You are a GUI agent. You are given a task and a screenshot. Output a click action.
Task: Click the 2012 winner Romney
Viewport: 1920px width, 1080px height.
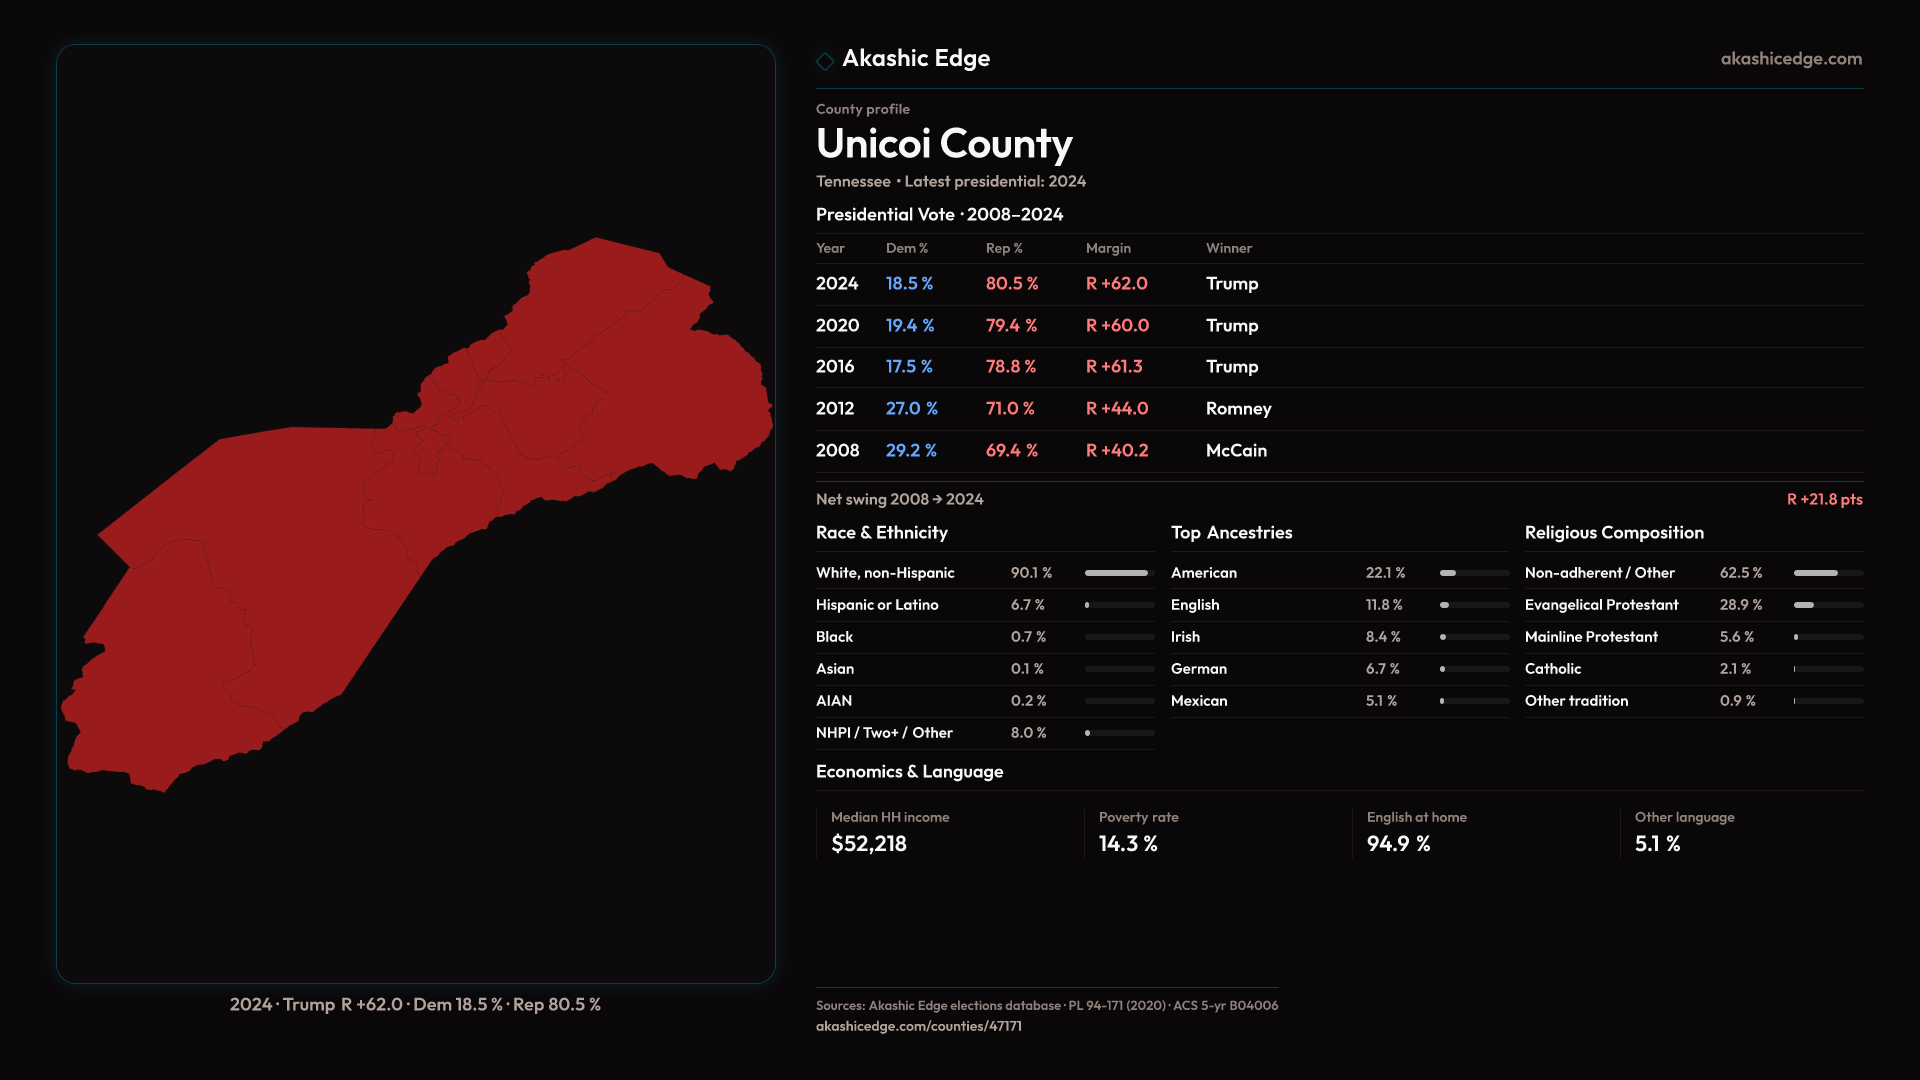1238,409
